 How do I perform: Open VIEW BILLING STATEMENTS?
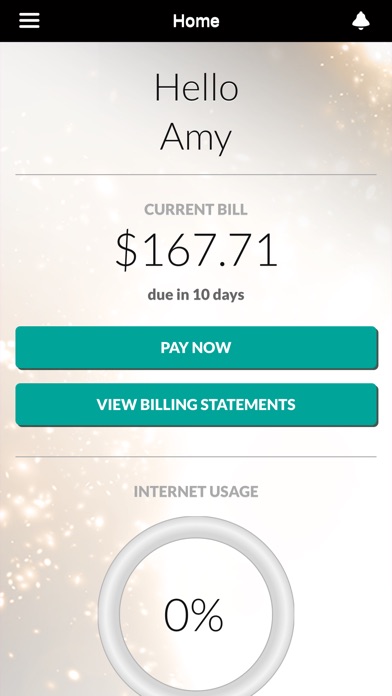(196, 405)
